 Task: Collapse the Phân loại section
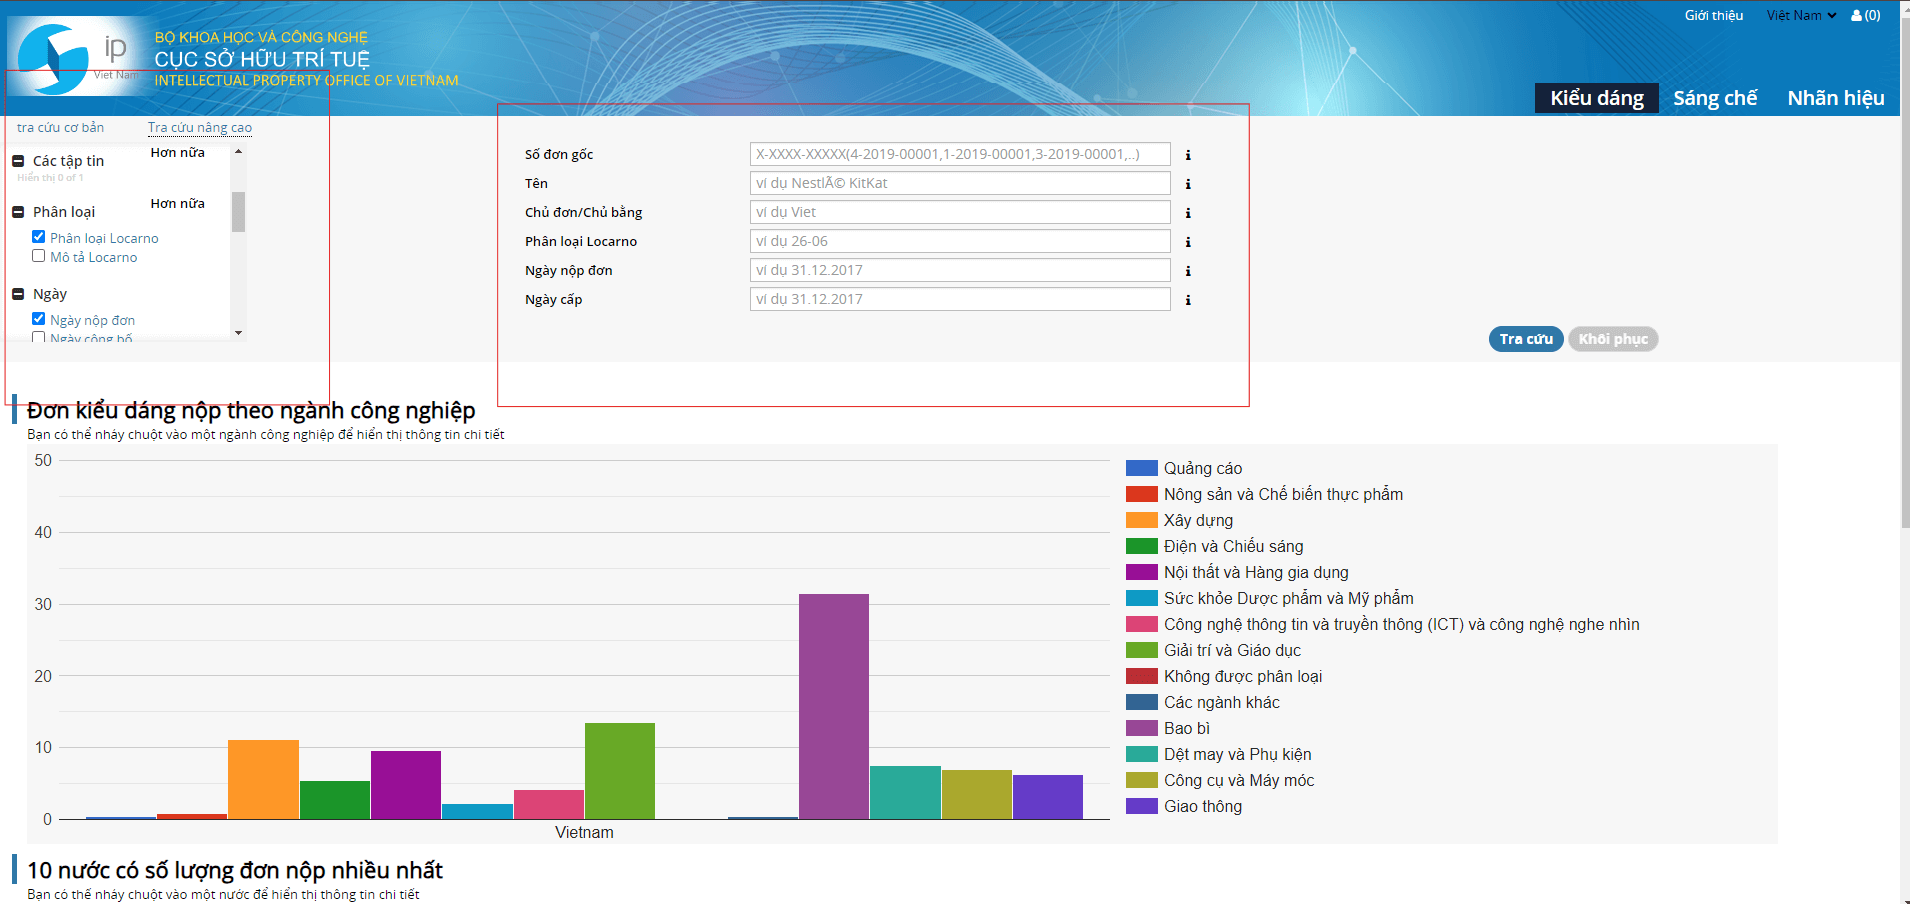point(18,212)
